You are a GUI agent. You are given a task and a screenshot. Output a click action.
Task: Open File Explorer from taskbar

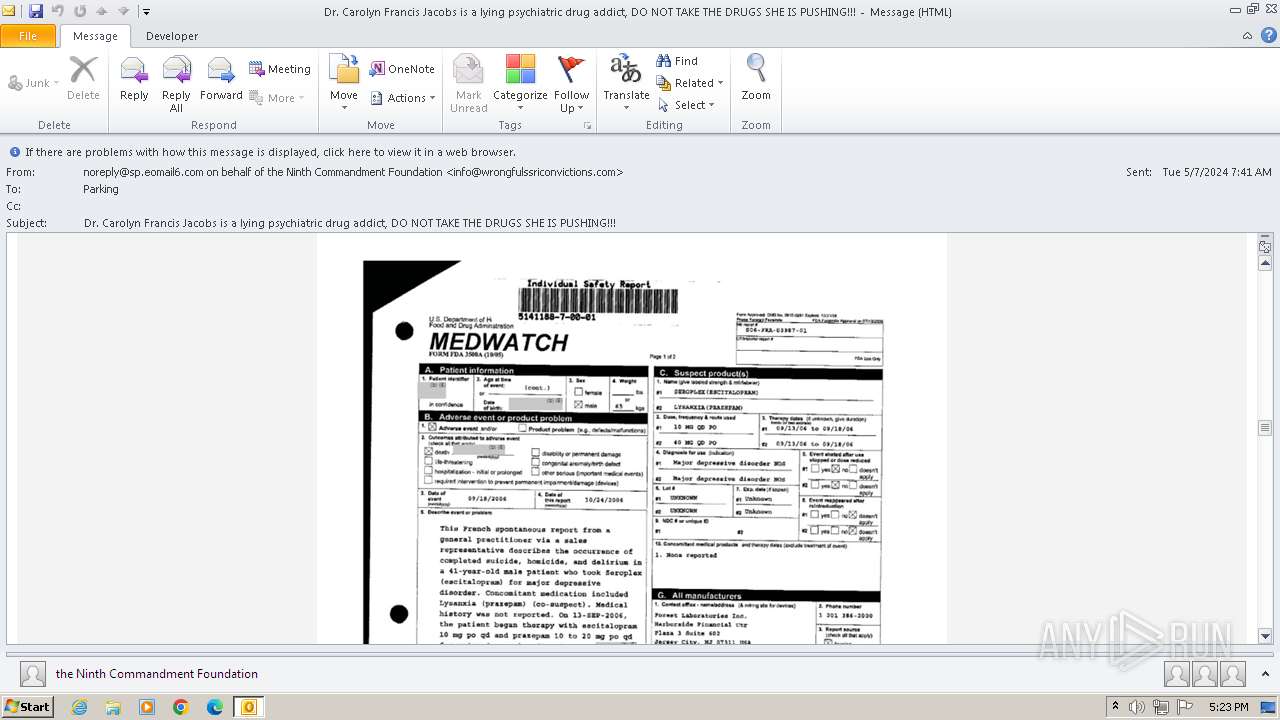pos(113,707)
